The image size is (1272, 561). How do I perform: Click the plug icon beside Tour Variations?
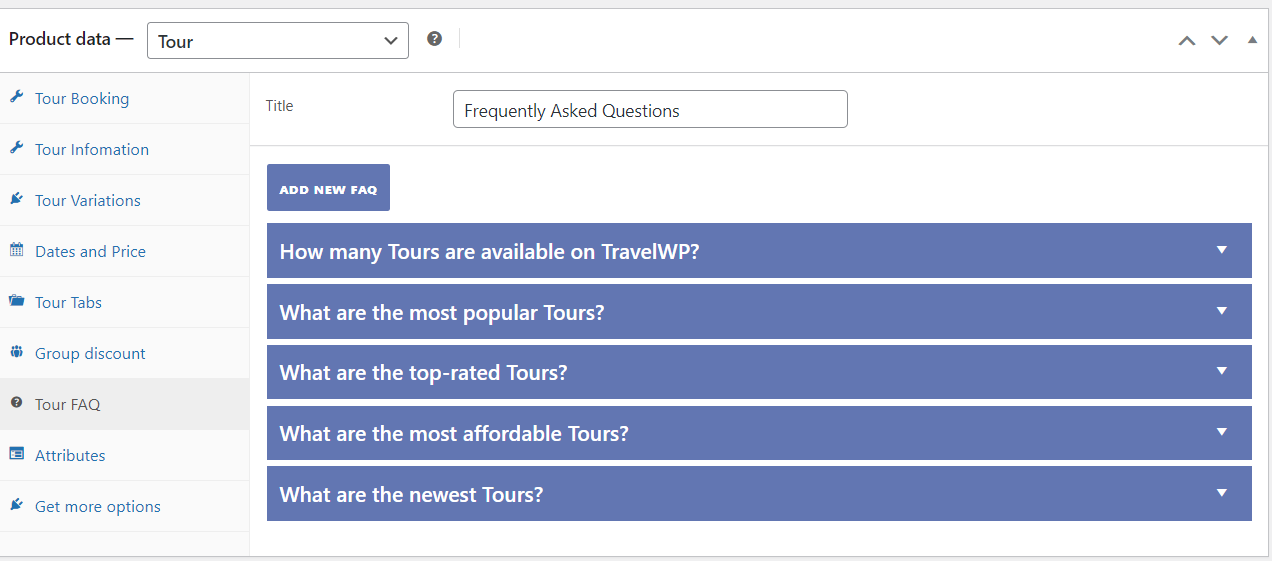(x=16, y=199)
